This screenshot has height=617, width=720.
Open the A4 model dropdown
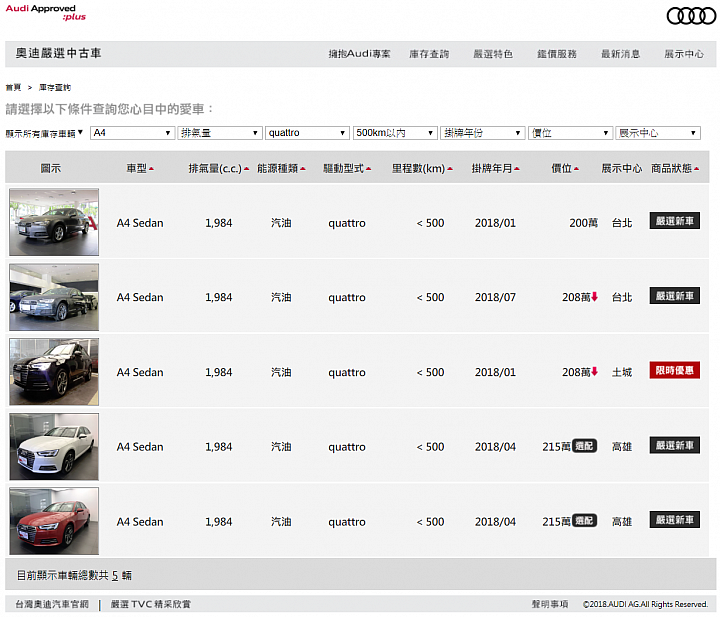[x=132, y=133]
